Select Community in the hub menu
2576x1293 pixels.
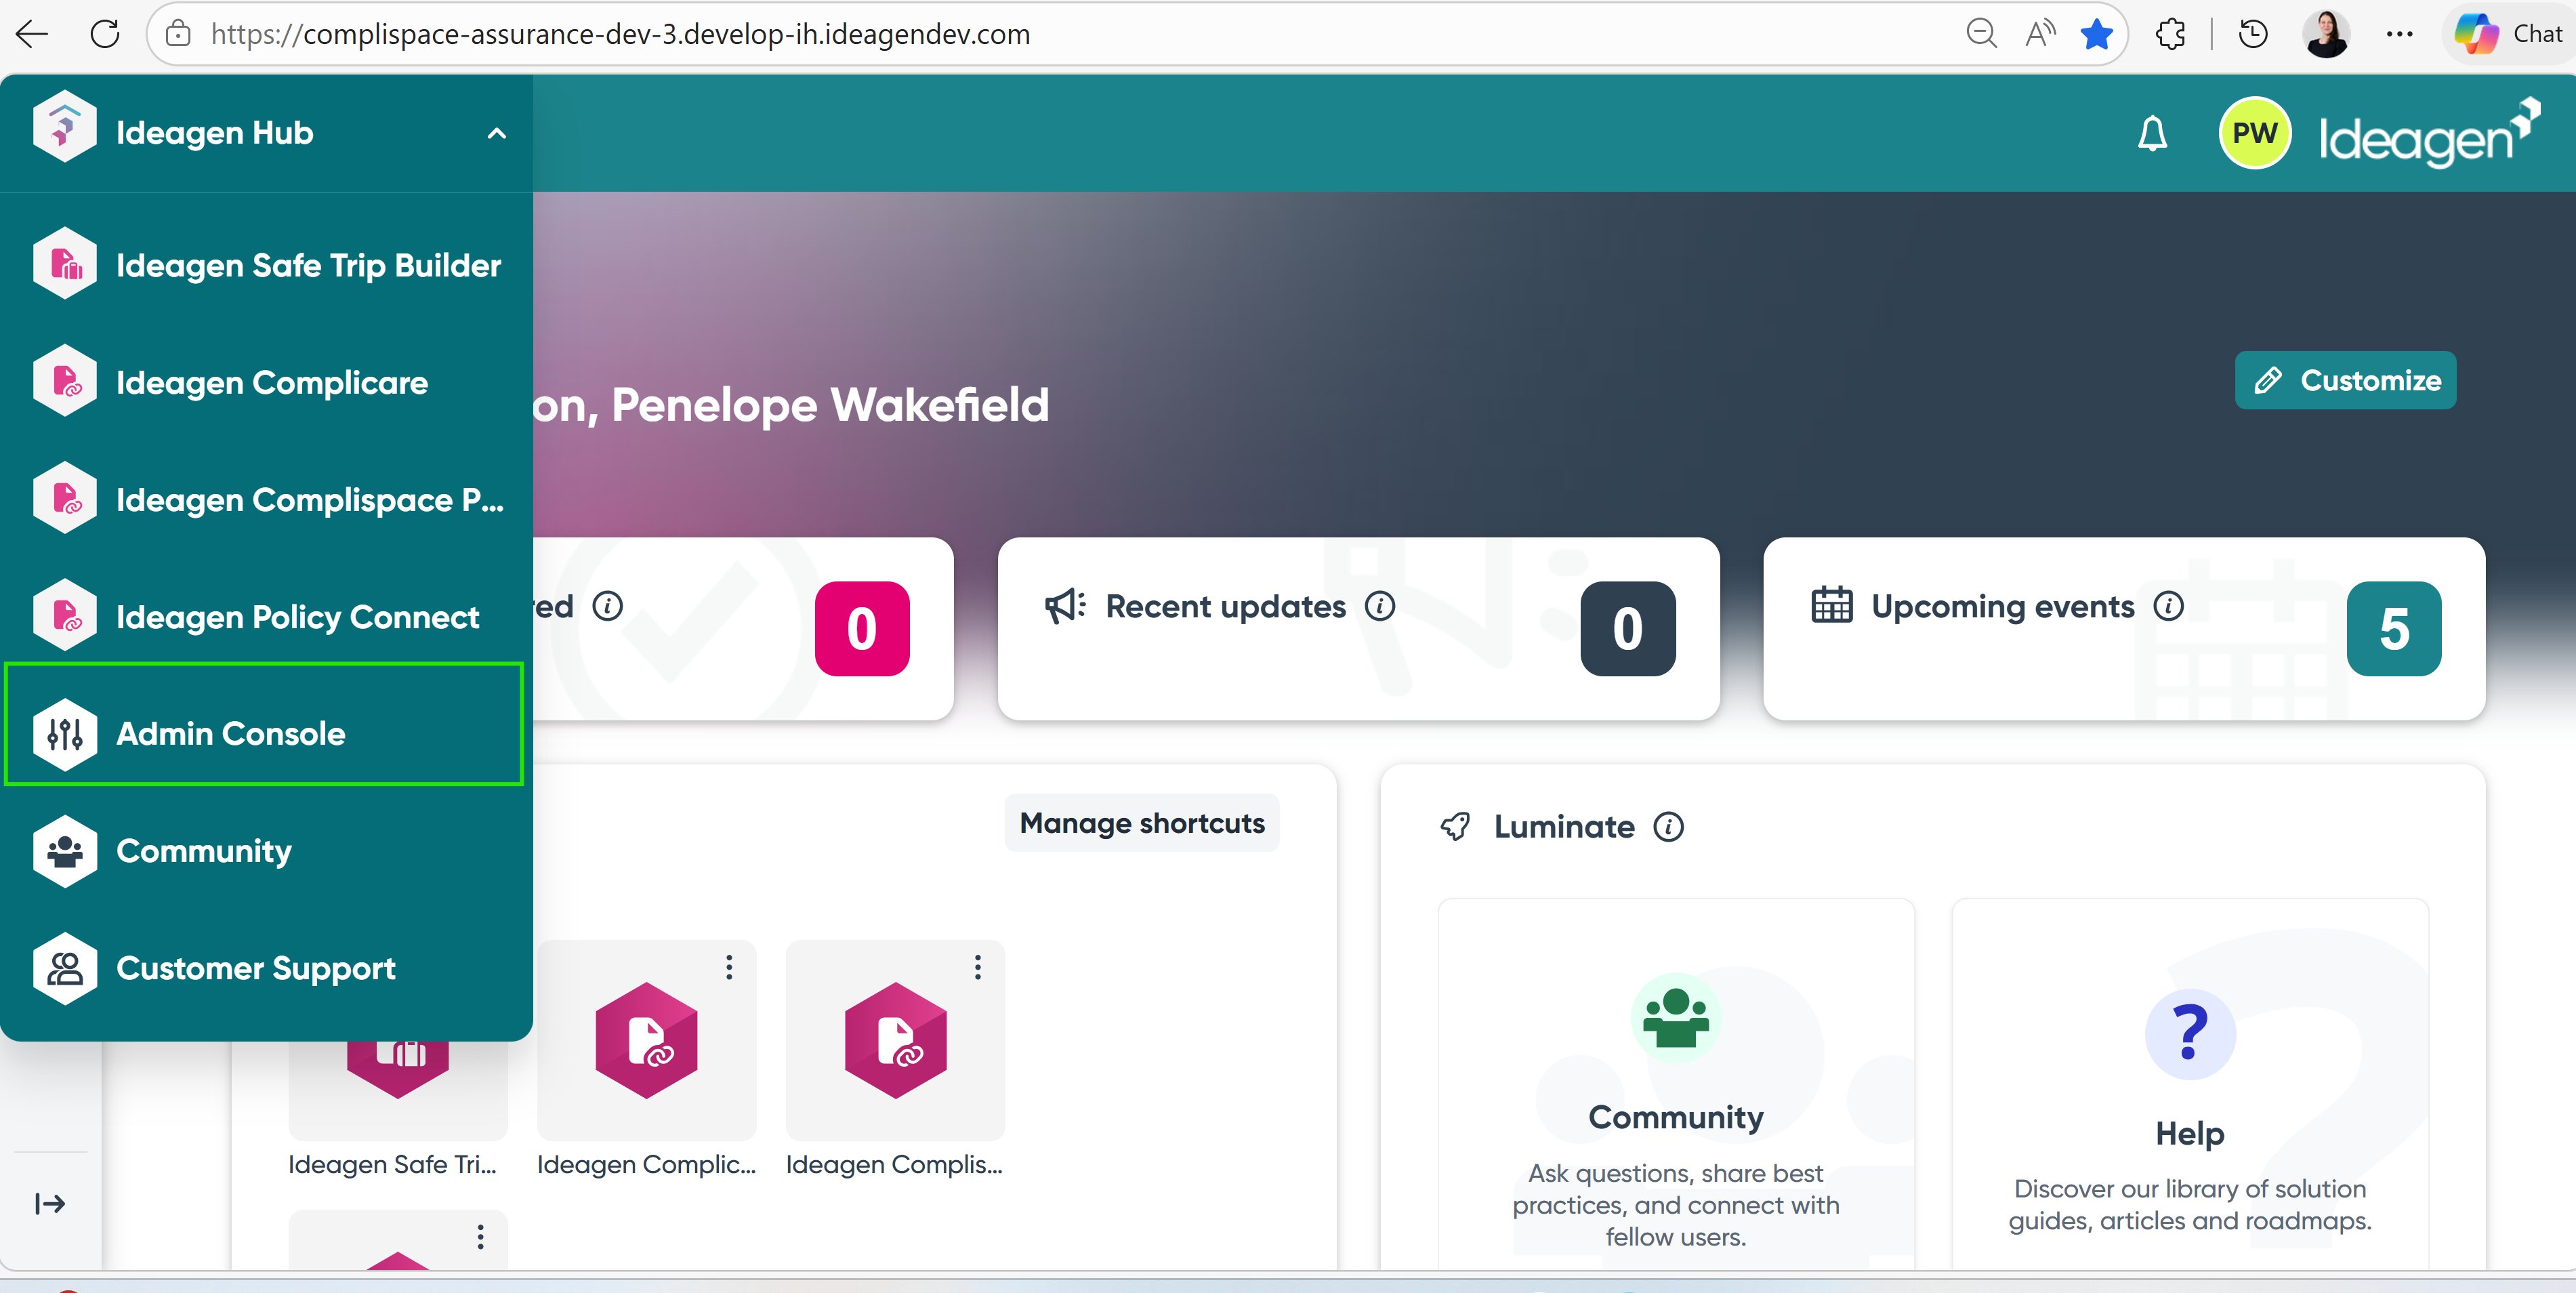(266, 851)
